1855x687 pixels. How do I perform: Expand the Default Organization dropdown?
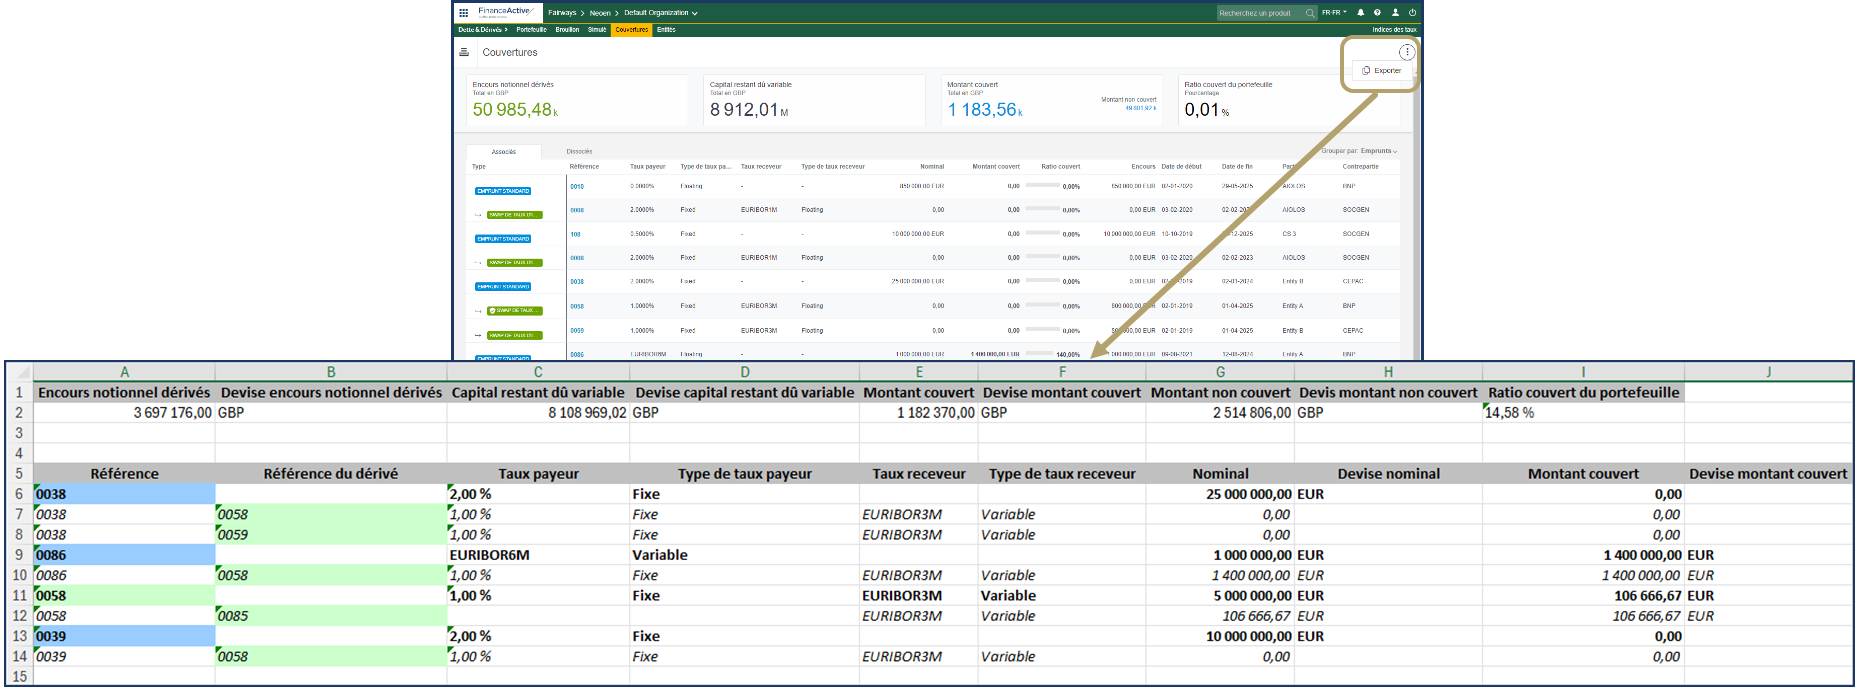point(660,13)
